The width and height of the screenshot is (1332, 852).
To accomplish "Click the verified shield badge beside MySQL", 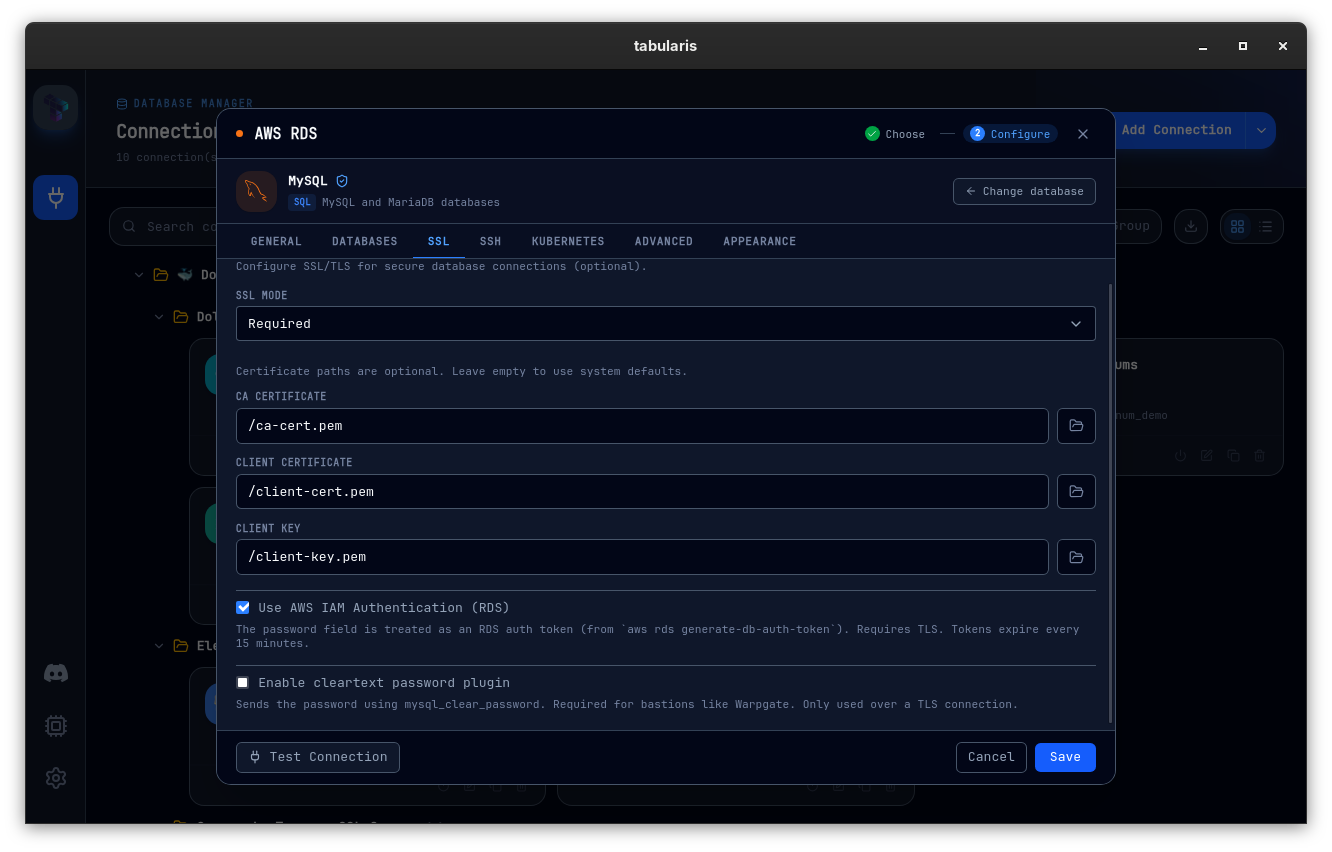I will [342, 181].
